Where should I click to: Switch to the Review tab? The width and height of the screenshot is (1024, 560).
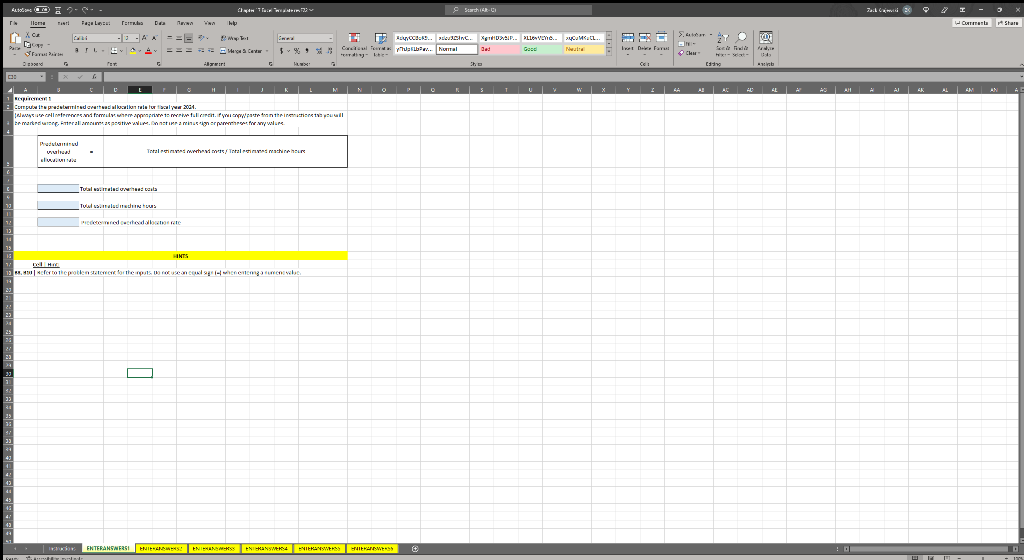click(185, 23)
